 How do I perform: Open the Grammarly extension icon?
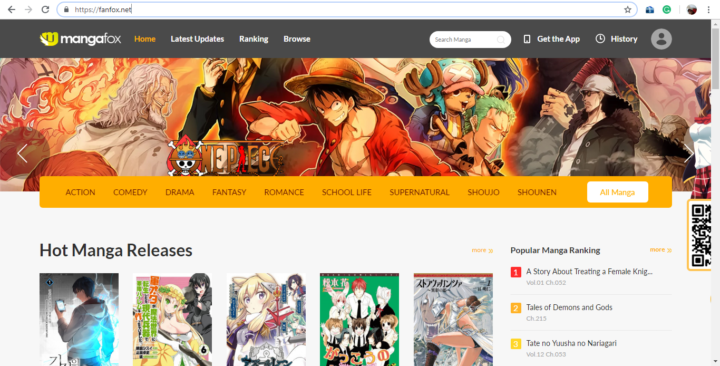pos(667,10)
